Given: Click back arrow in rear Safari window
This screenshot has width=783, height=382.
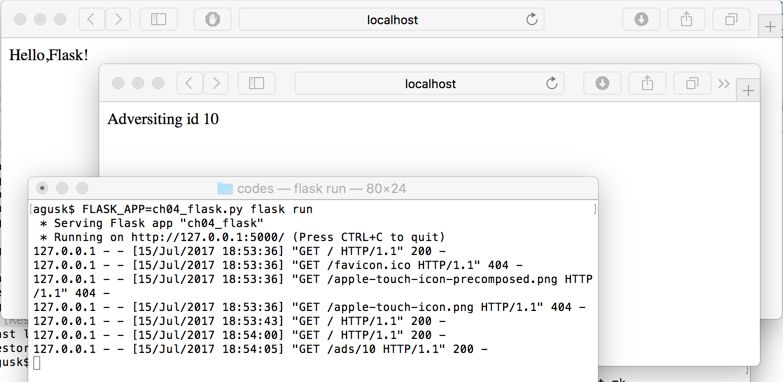Looking at the screenshot, I should pyautogui.click(x=91, y=19).
